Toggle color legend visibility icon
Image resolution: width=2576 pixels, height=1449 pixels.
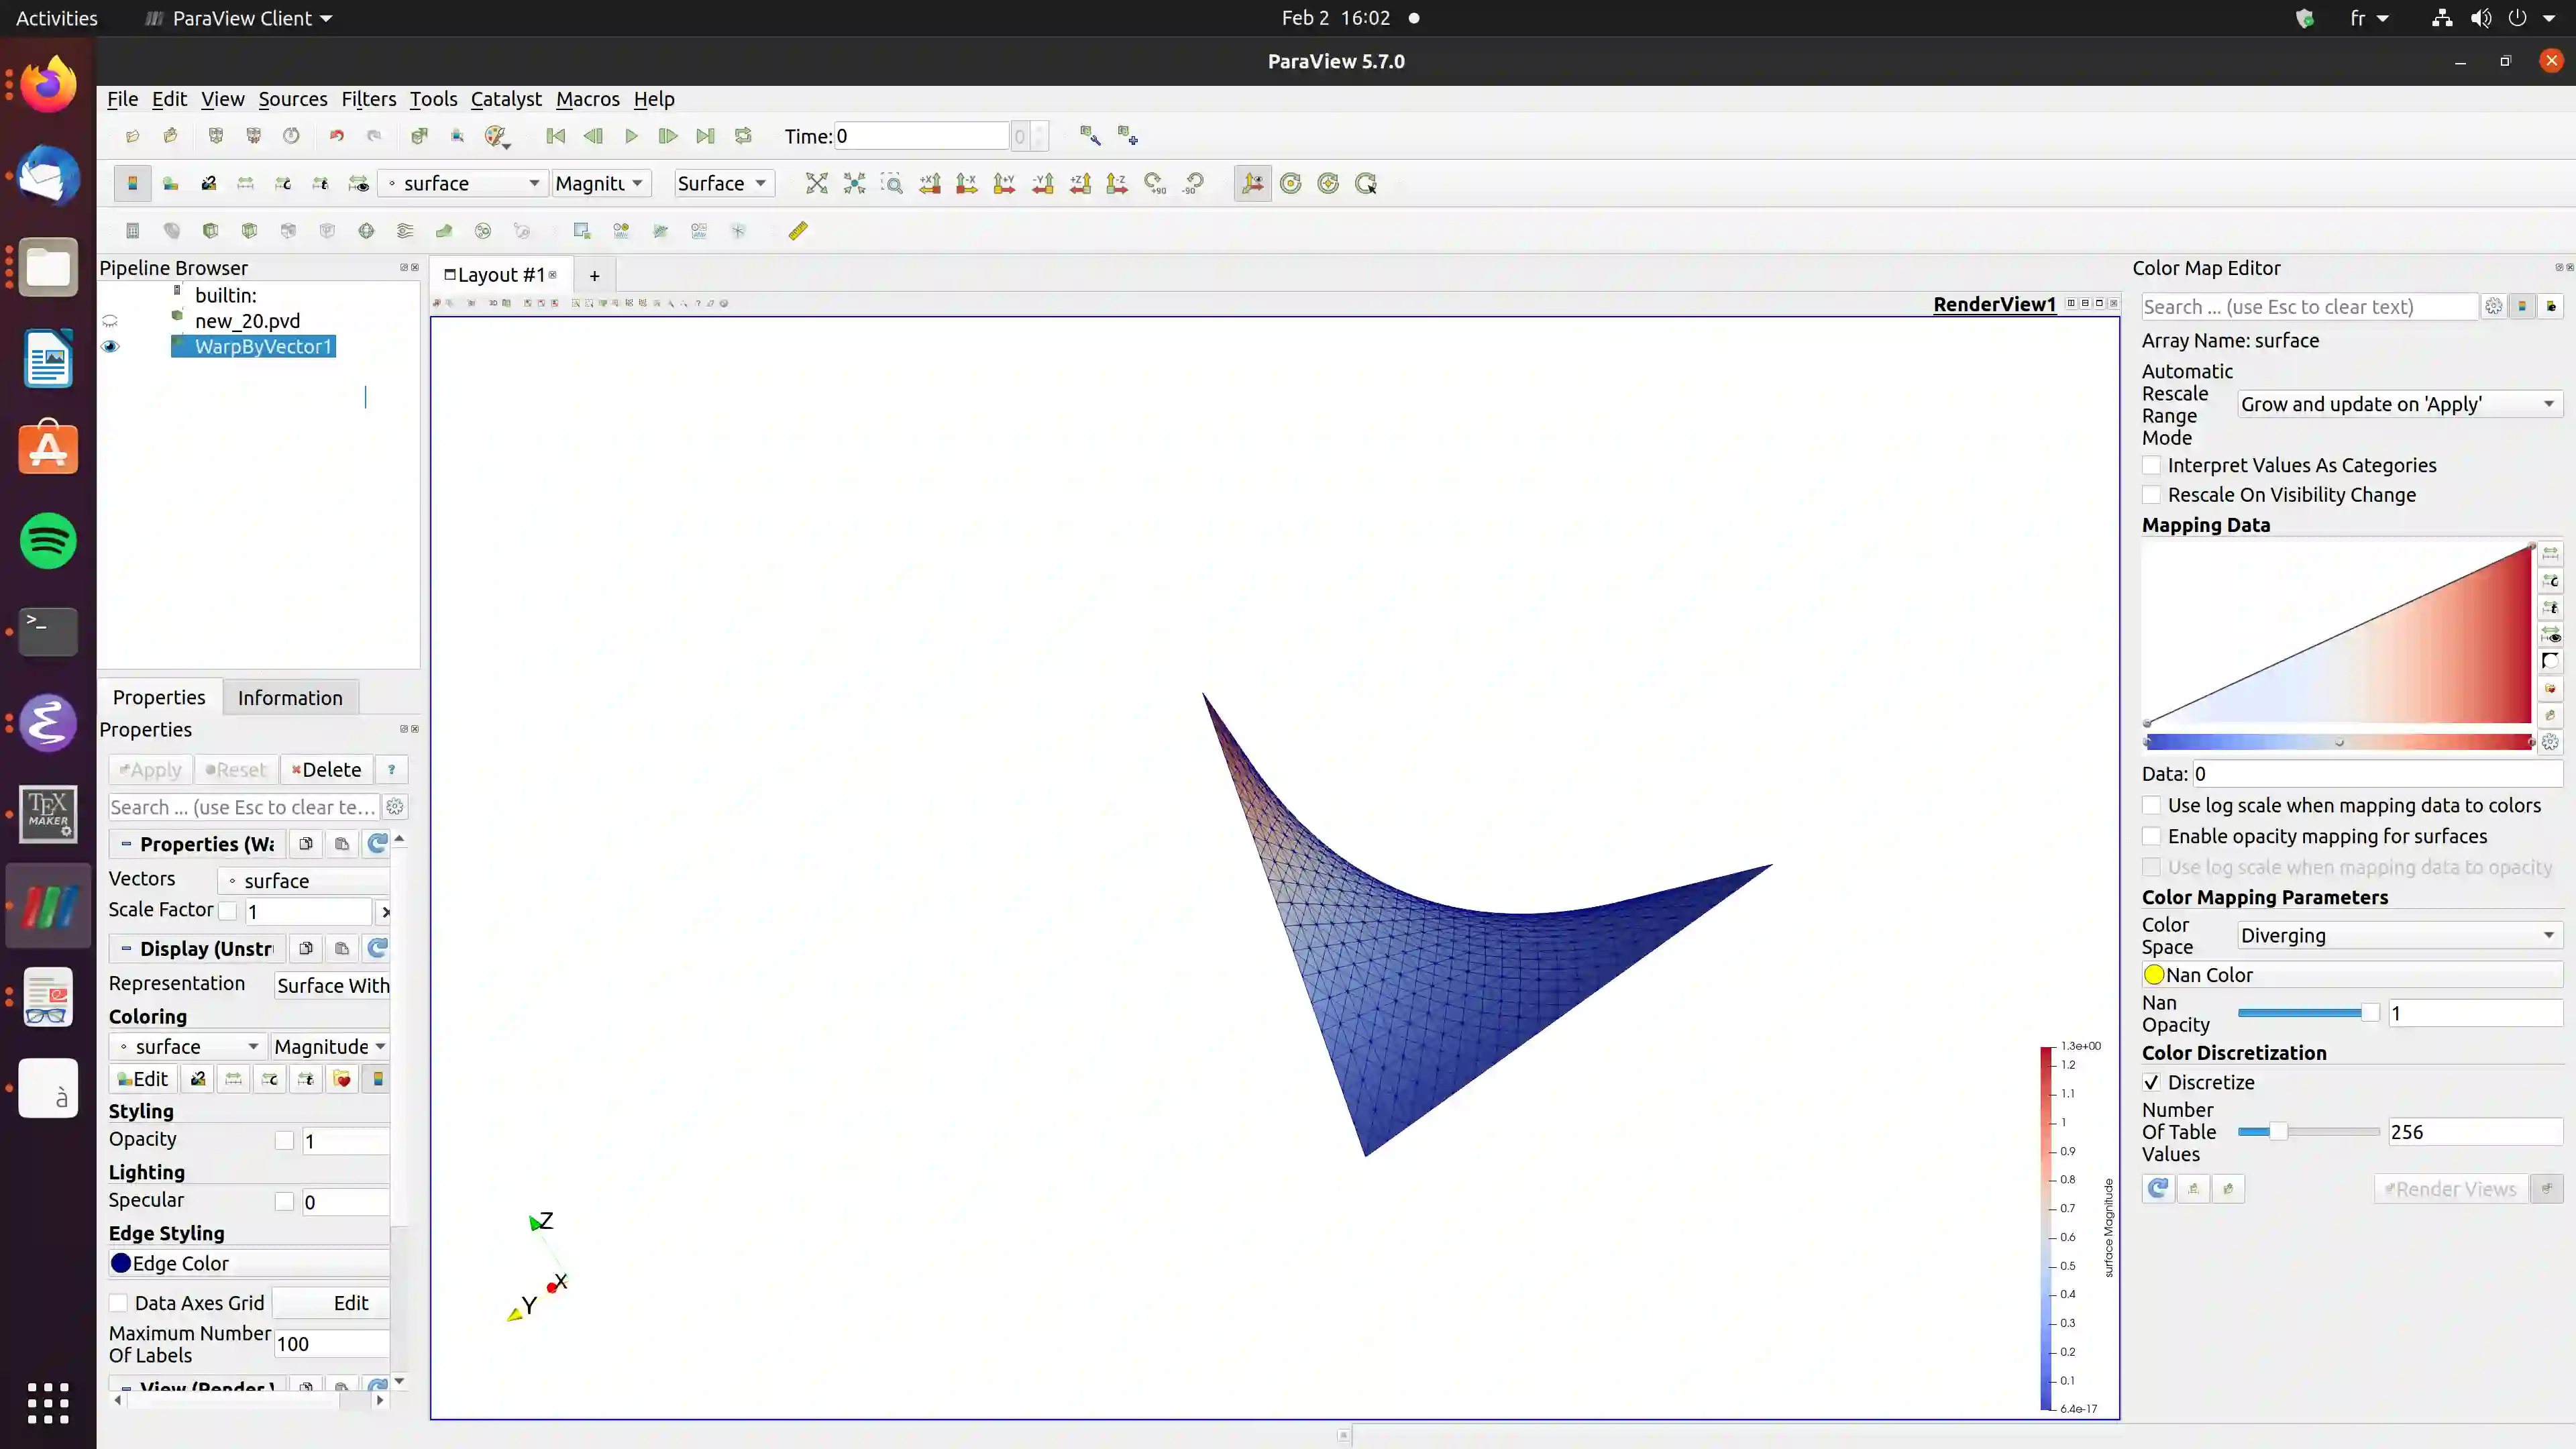point(131,183)
